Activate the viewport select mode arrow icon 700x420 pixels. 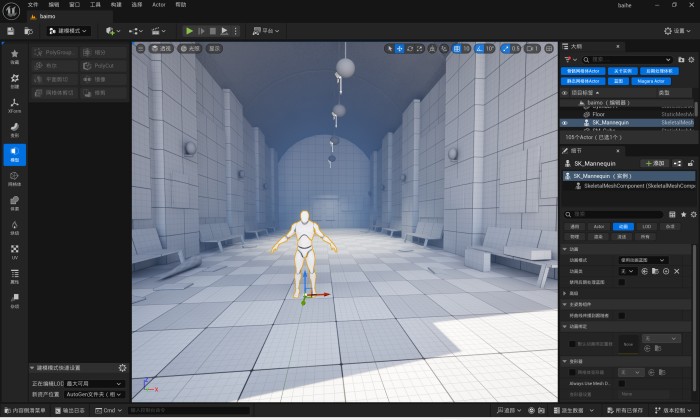point(390,48)
